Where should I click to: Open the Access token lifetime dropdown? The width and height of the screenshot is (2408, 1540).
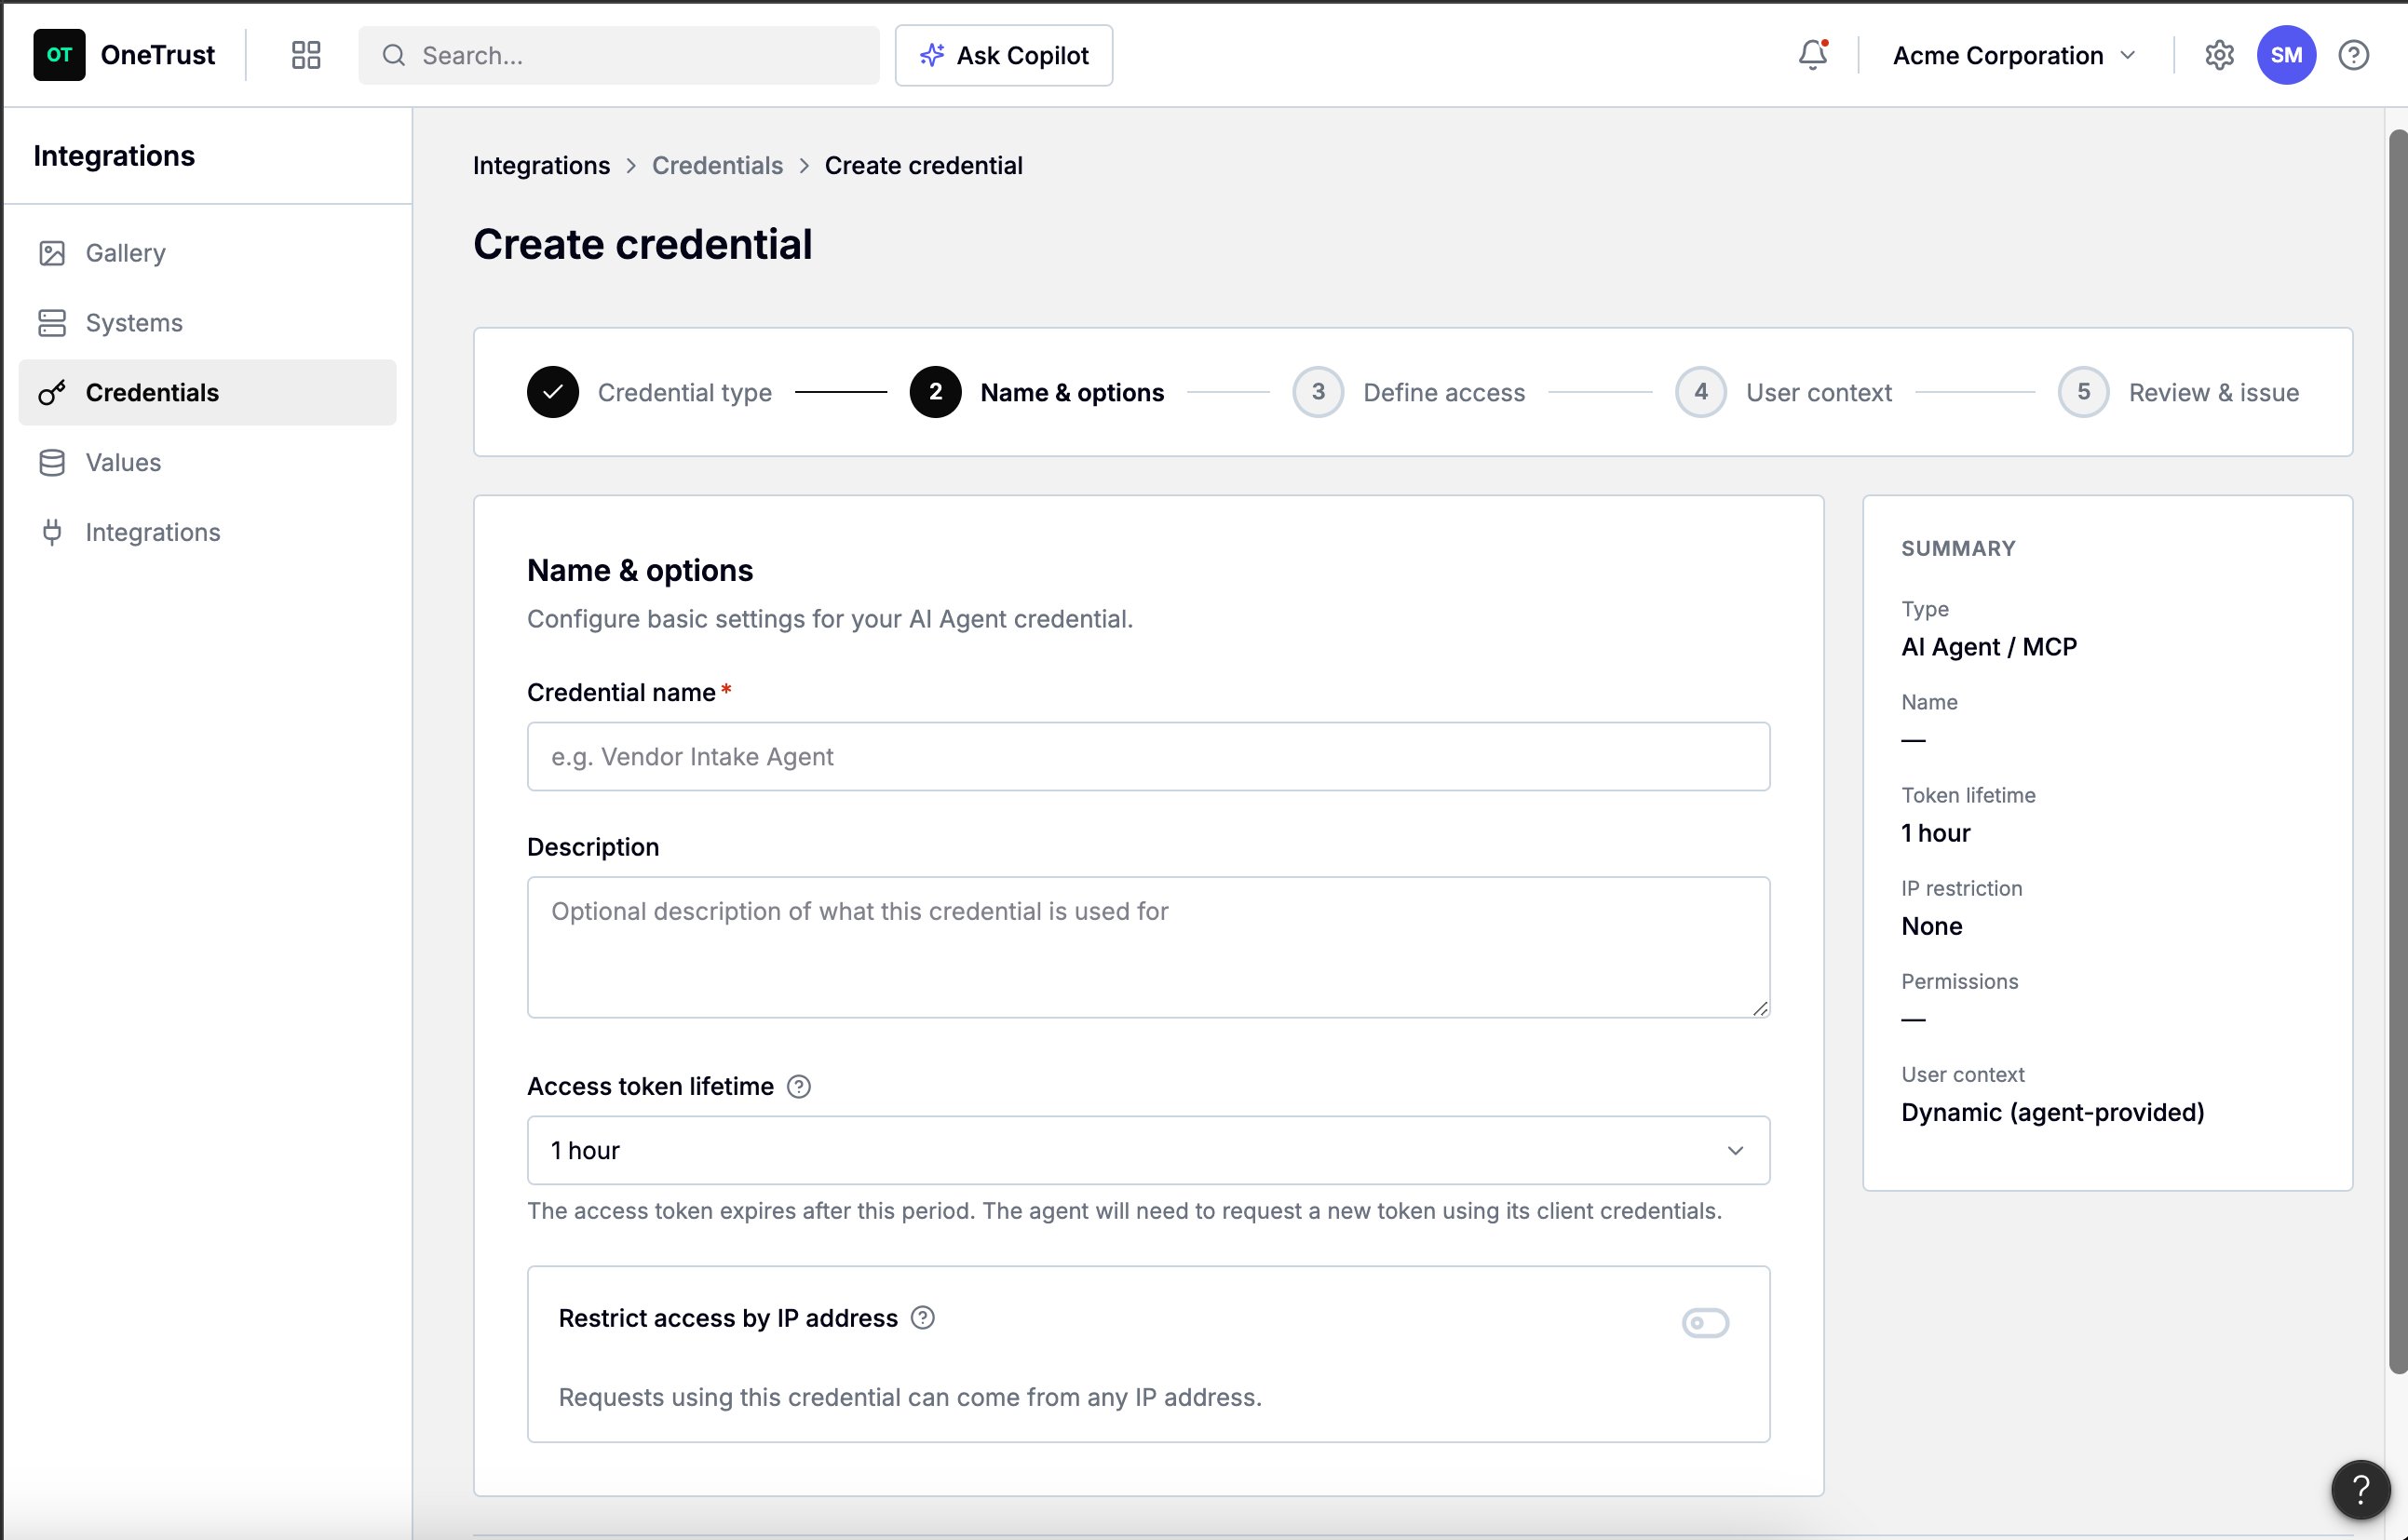[x=1148, y=1151]
